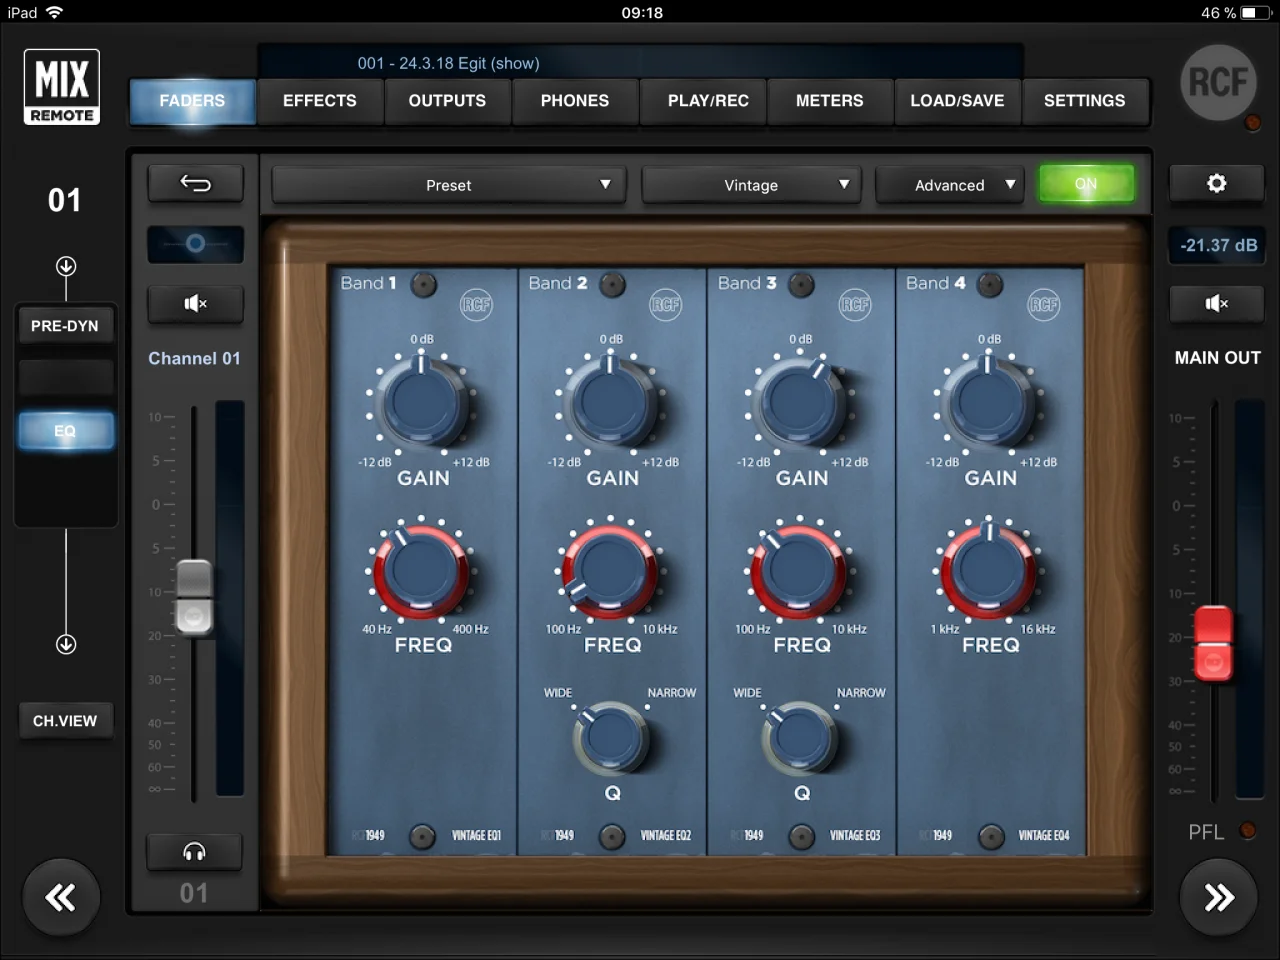Screen dimensions: 1280x960
Task: Click the Band 2 Q knob
Action: click(612, 739)
